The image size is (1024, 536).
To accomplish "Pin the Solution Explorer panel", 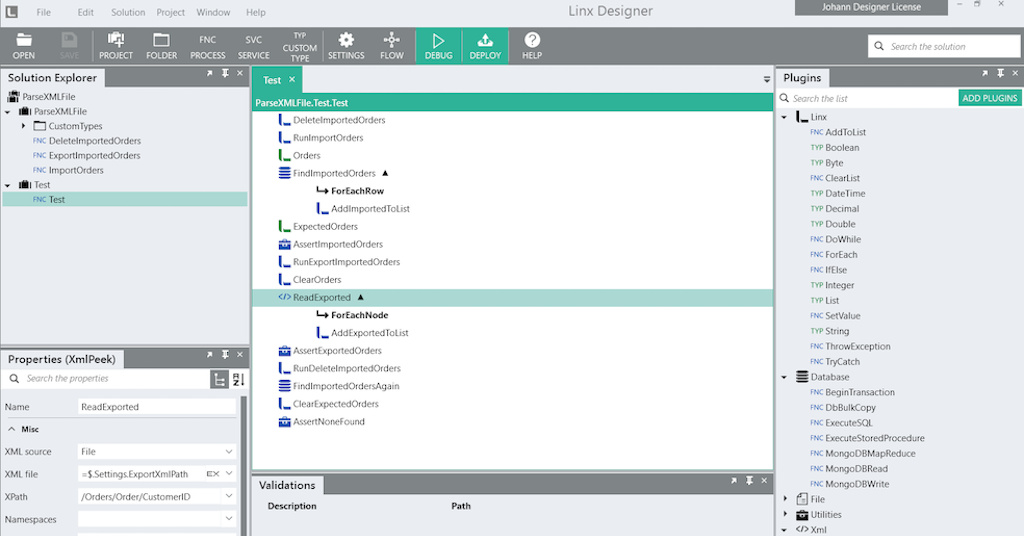I will (225, 74).
